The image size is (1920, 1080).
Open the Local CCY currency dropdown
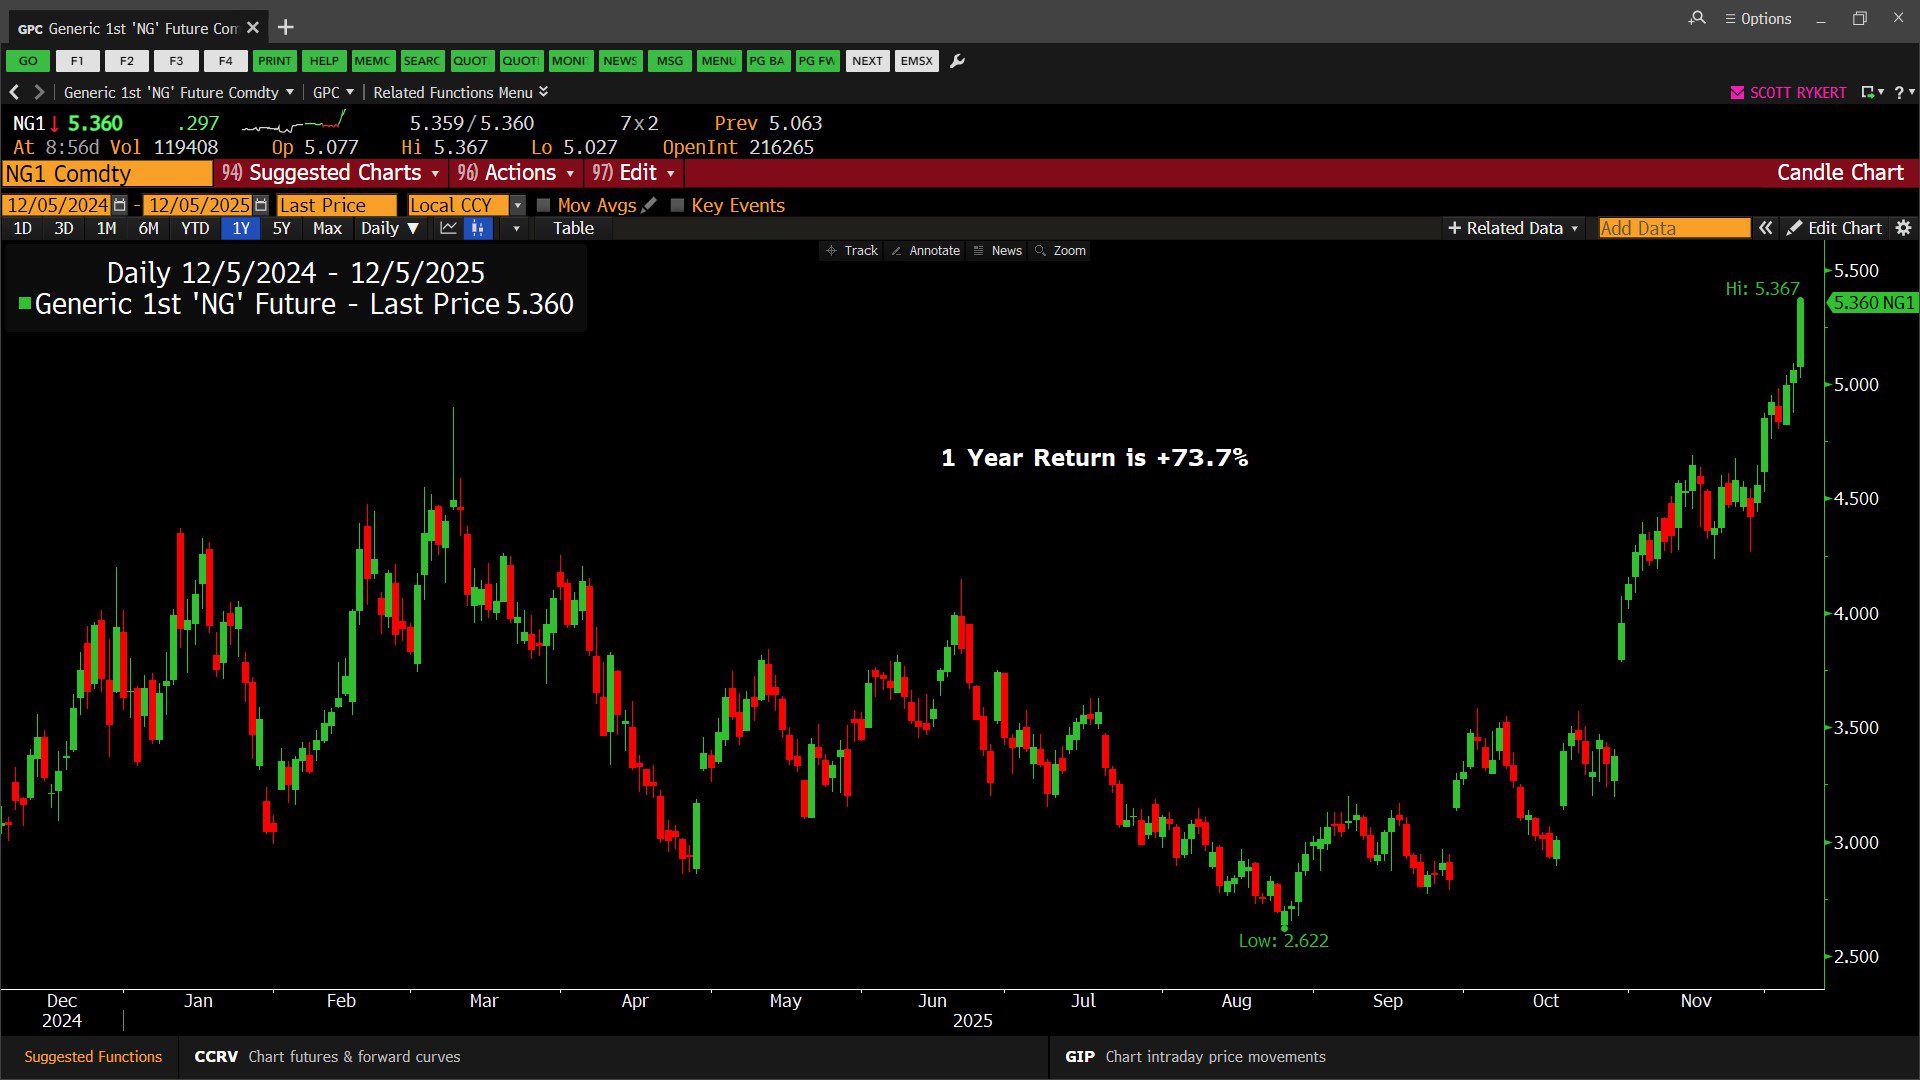(x=517, y=205)
